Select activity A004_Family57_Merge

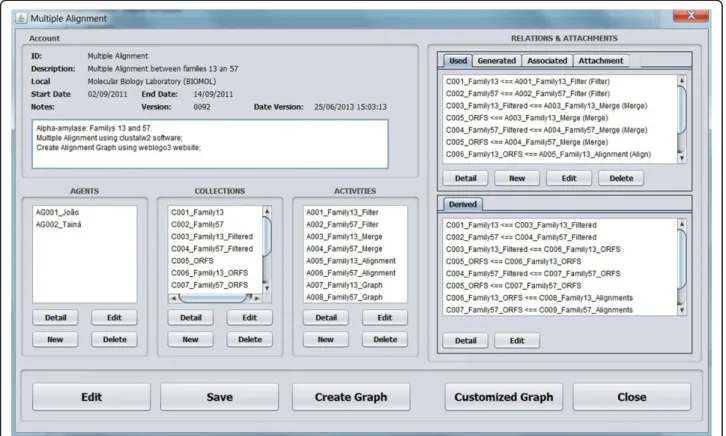coord(344,249)
